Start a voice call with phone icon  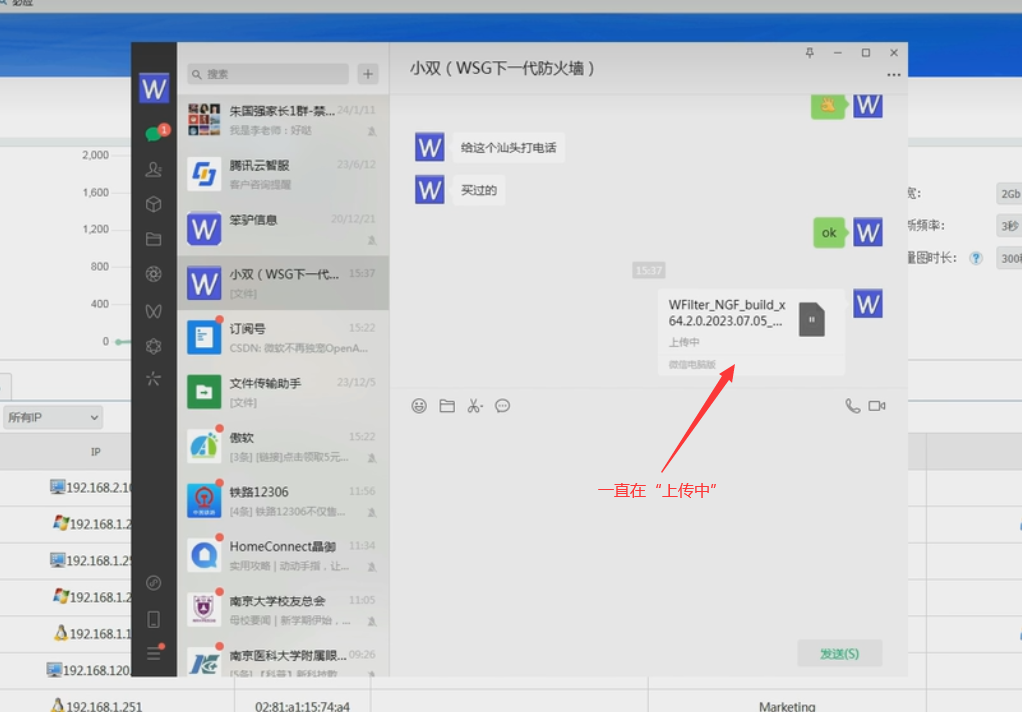852,406
